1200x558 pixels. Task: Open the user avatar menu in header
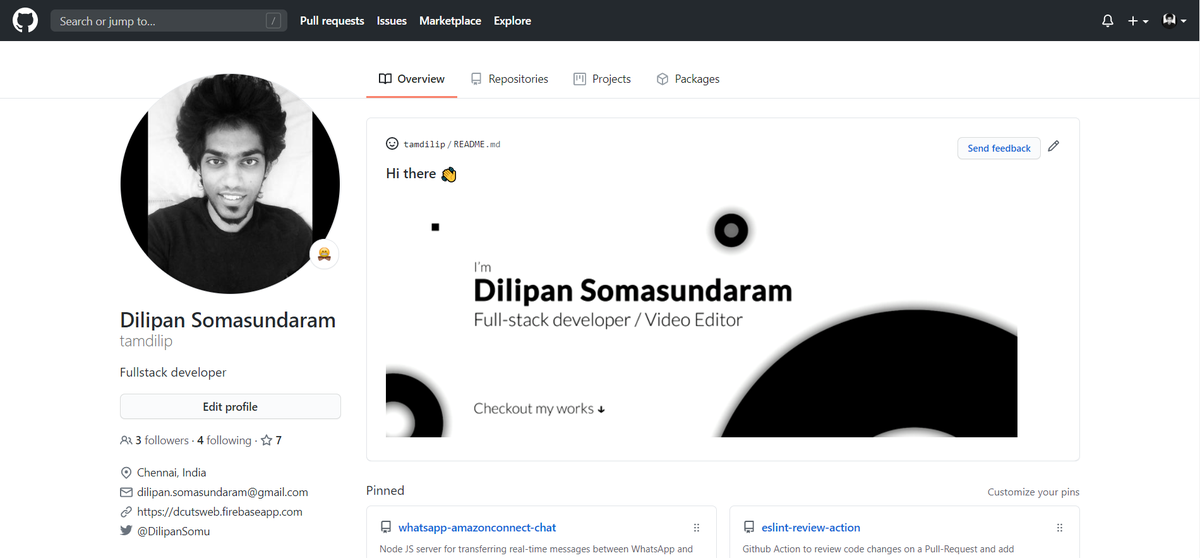[x=1175, y=21]
